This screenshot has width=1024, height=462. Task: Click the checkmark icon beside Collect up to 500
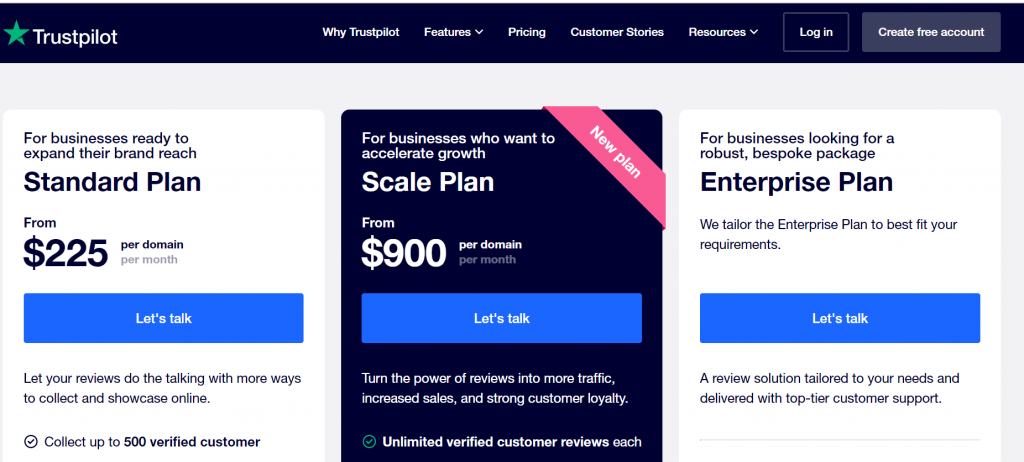(x=30, y=441)
